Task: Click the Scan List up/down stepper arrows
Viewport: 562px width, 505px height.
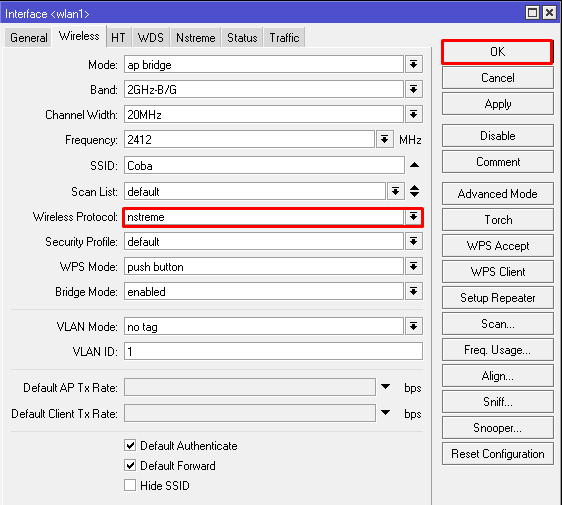Action: click(414, 191)
